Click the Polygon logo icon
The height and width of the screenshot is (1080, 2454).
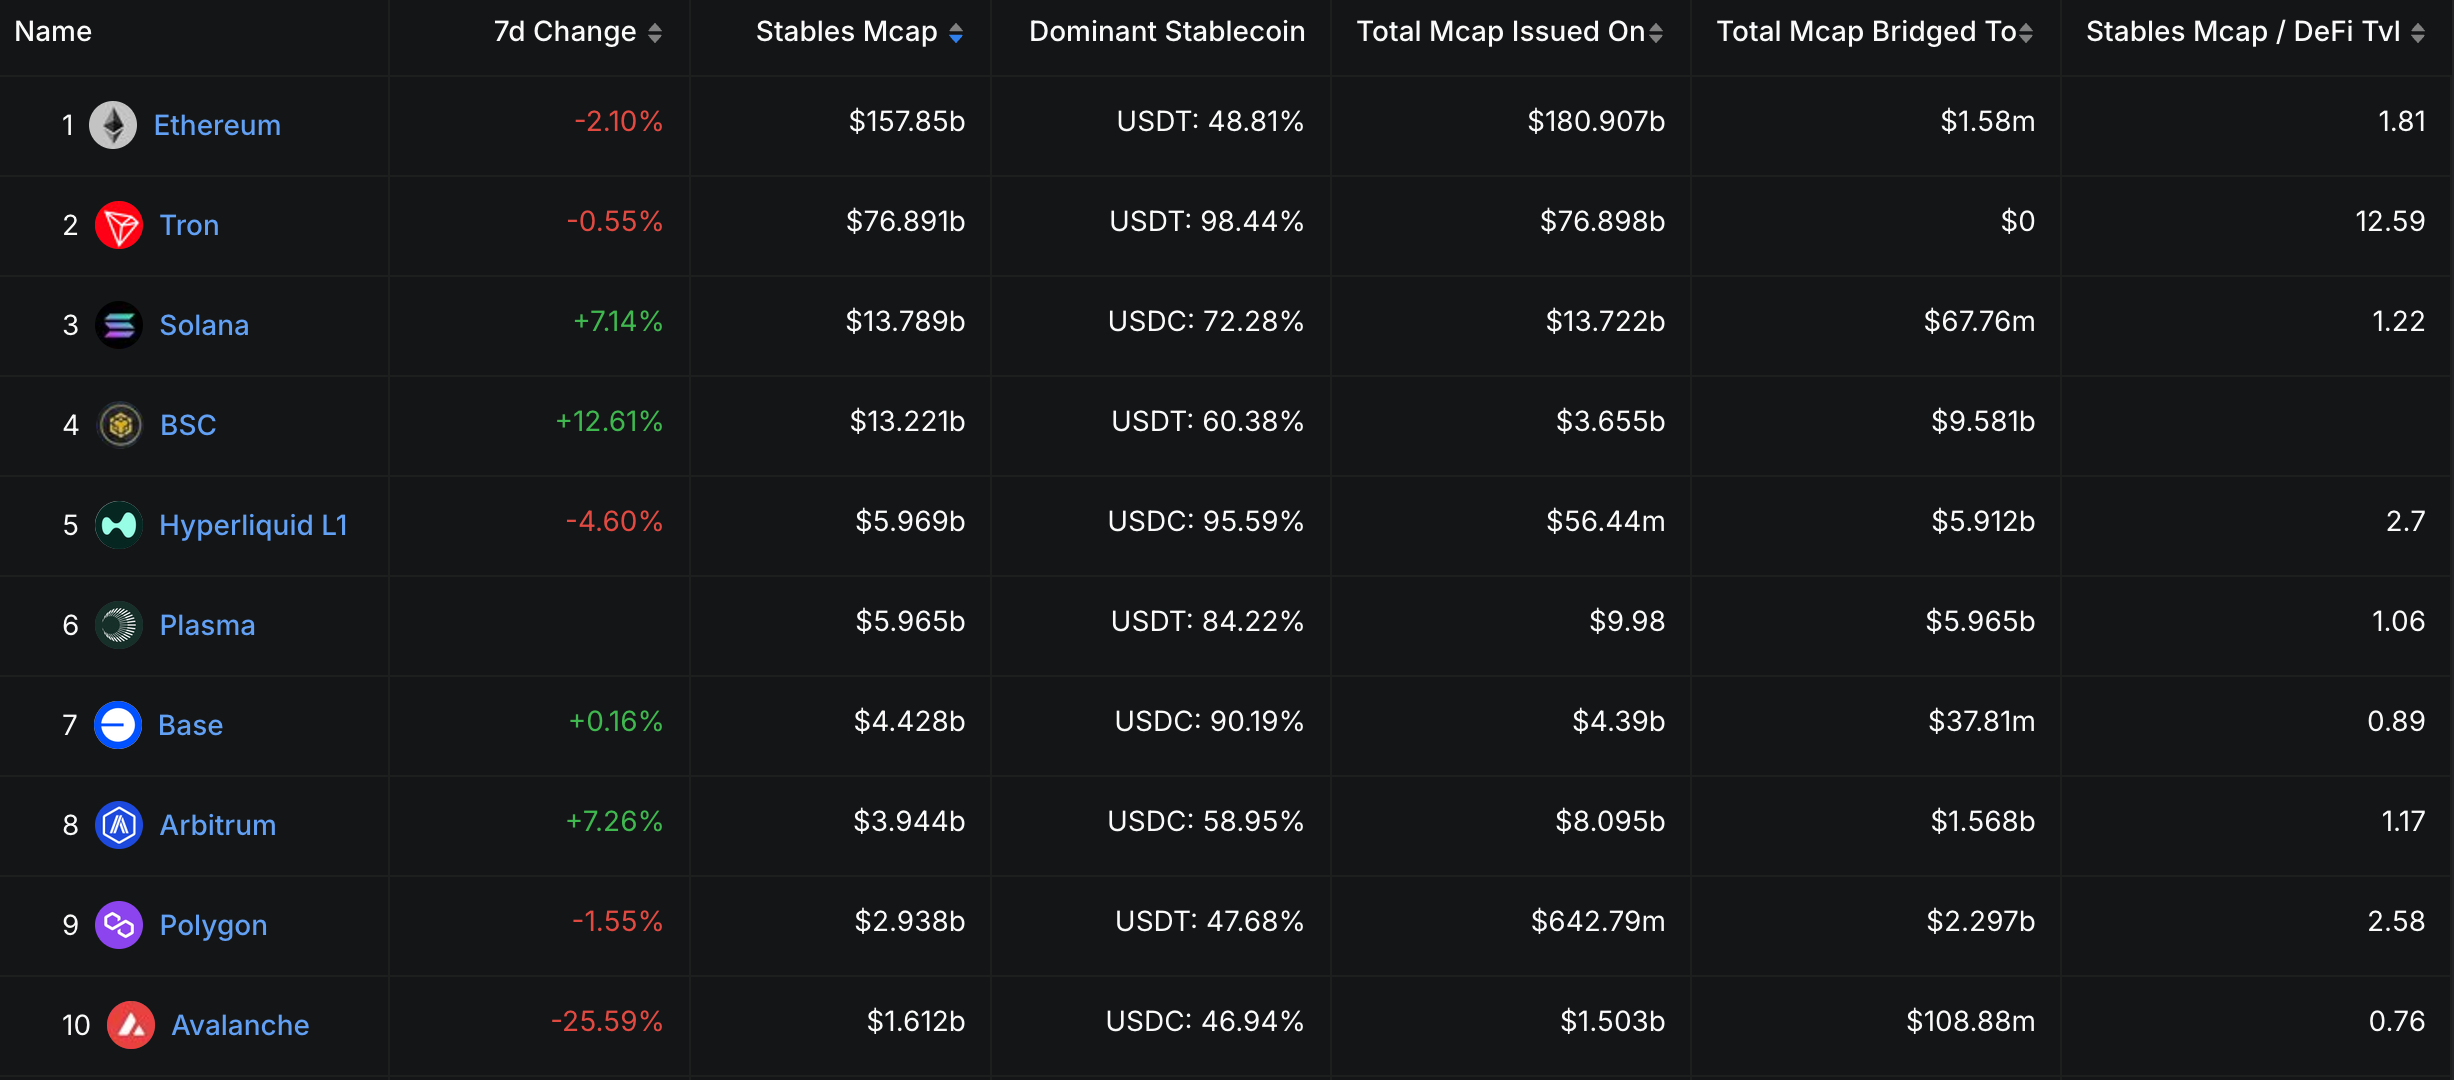coord(118,924)
